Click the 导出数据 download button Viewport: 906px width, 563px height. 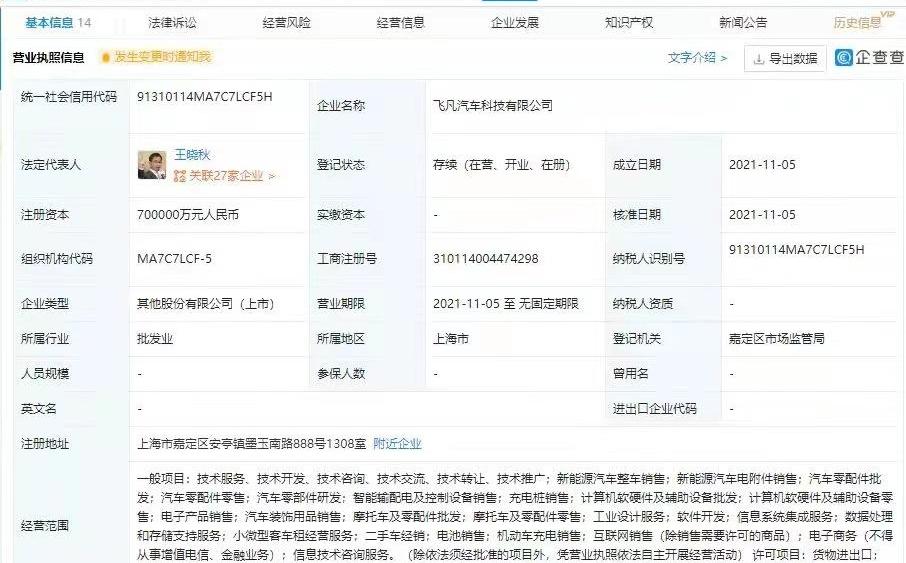pyautogui.click(x=785, y=59)
